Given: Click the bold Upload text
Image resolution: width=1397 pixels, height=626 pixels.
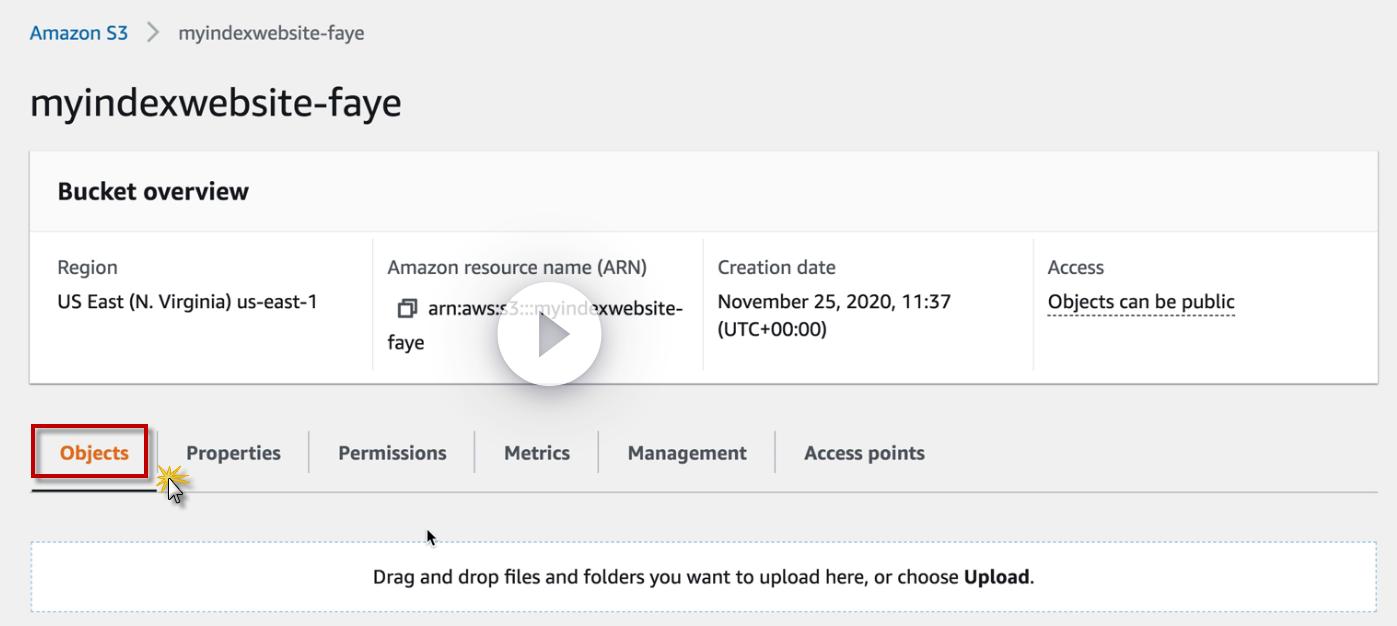Looking at the screenshot, I should (x=996, y=577).
